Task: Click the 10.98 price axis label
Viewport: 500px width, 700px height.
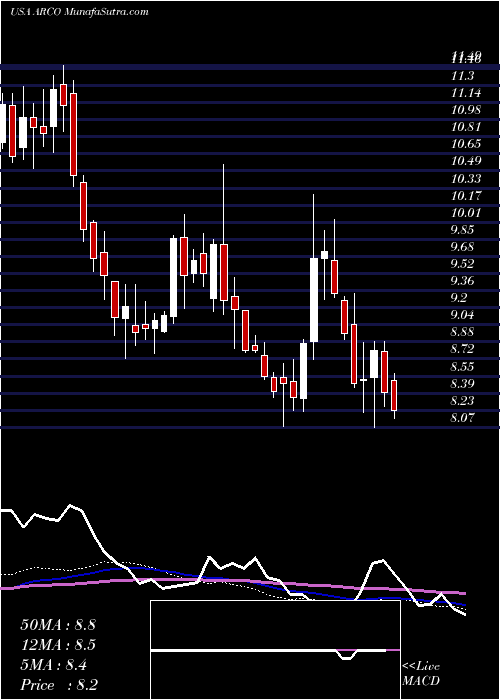Action: (466, 110)
